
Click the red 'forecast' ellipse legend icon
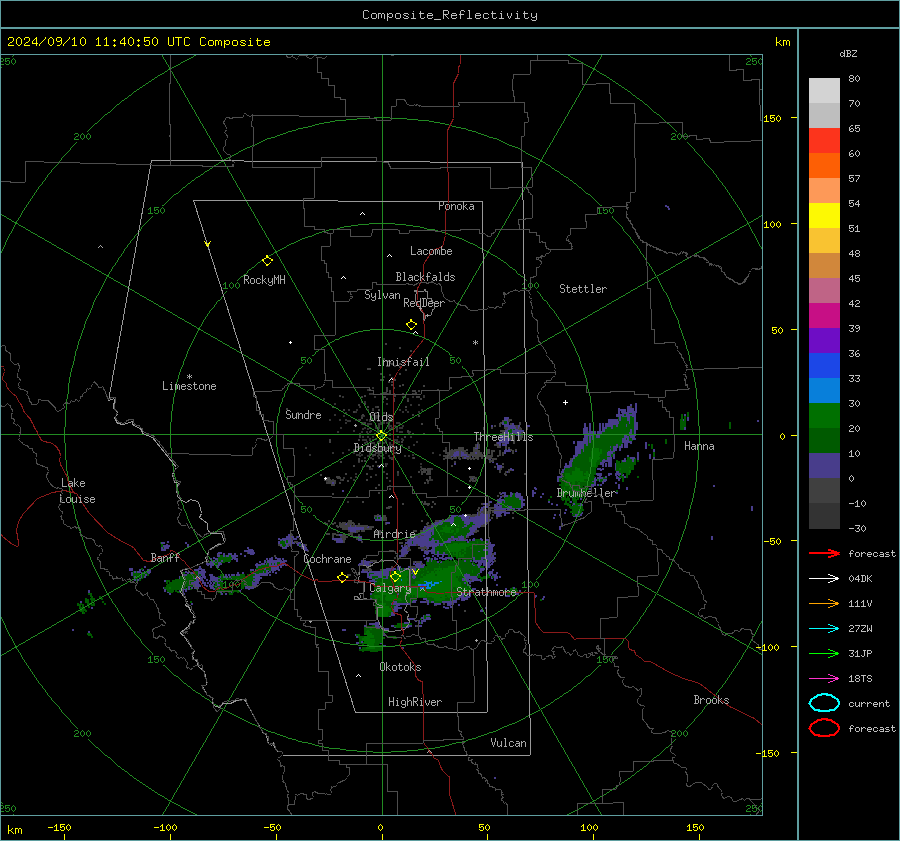coord(824,728)
